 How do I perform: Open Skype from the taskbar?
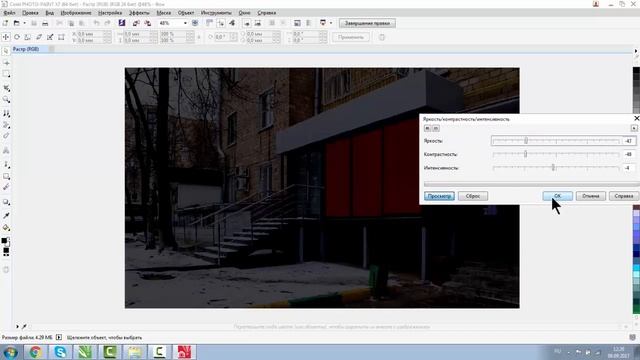[60, 352]
